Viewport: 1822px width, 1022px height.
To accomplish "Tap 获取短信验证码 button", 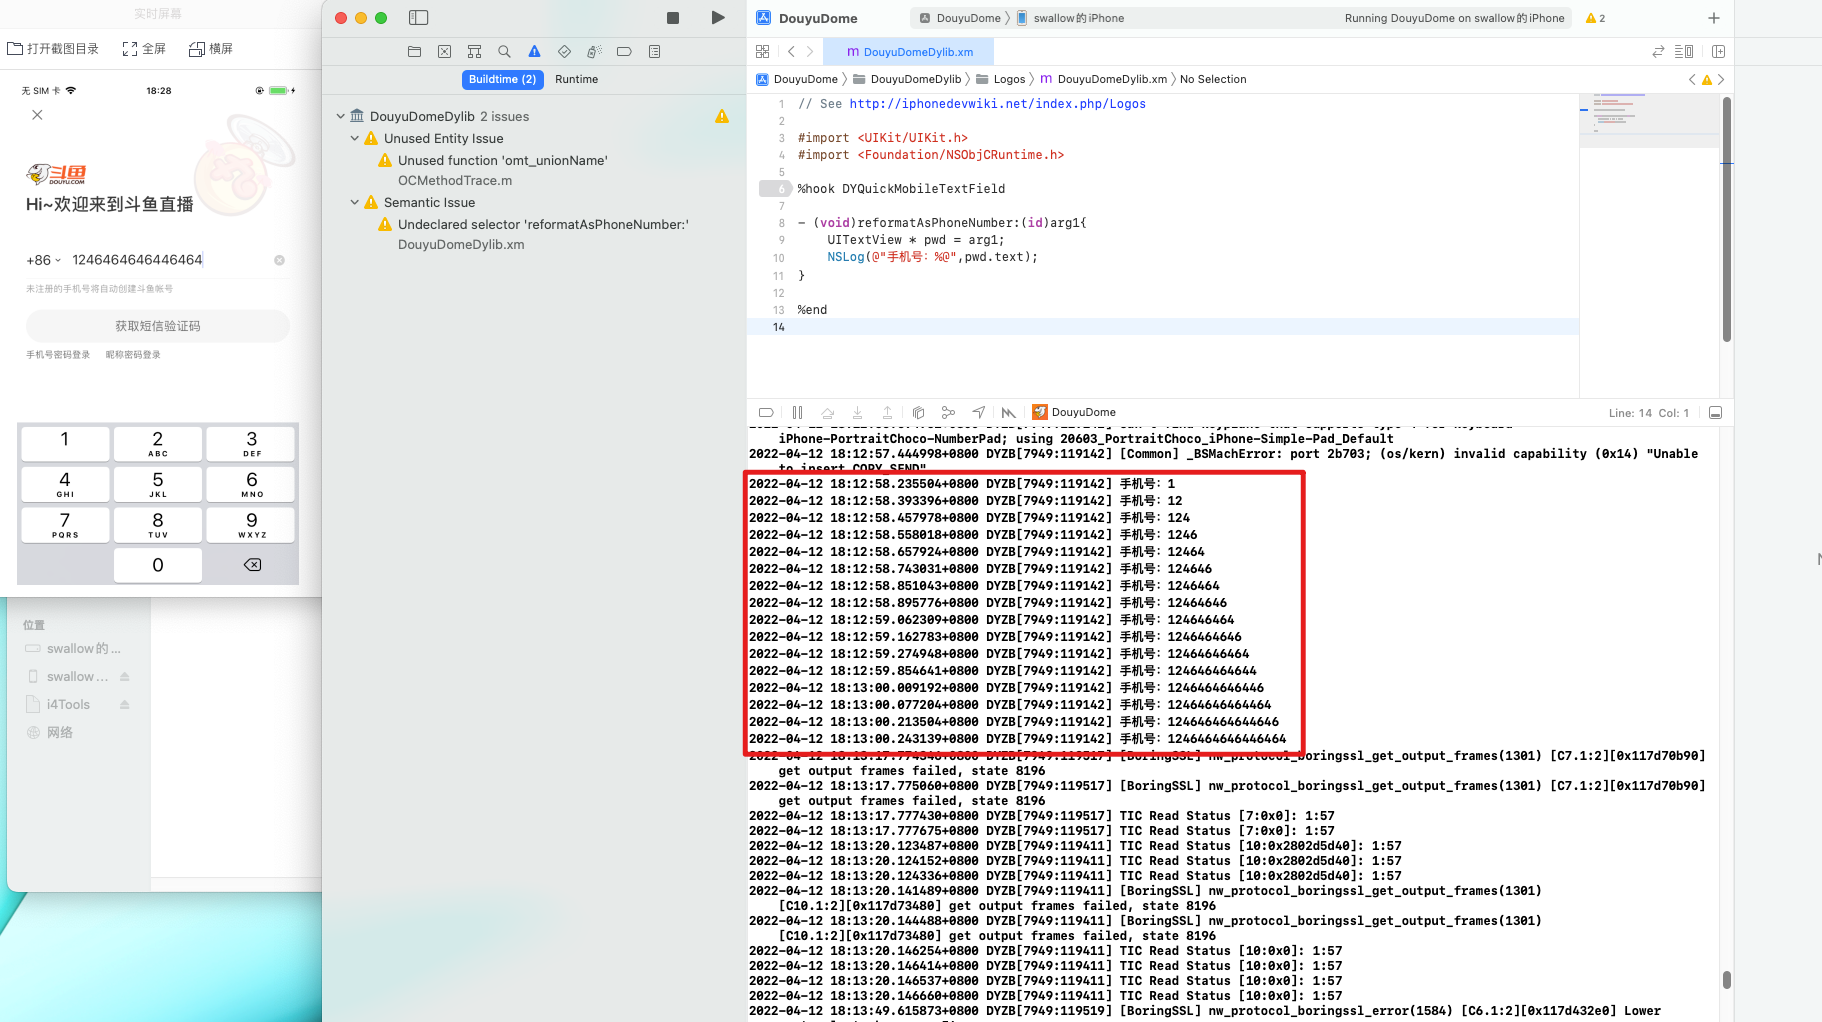I will [158, 326].
